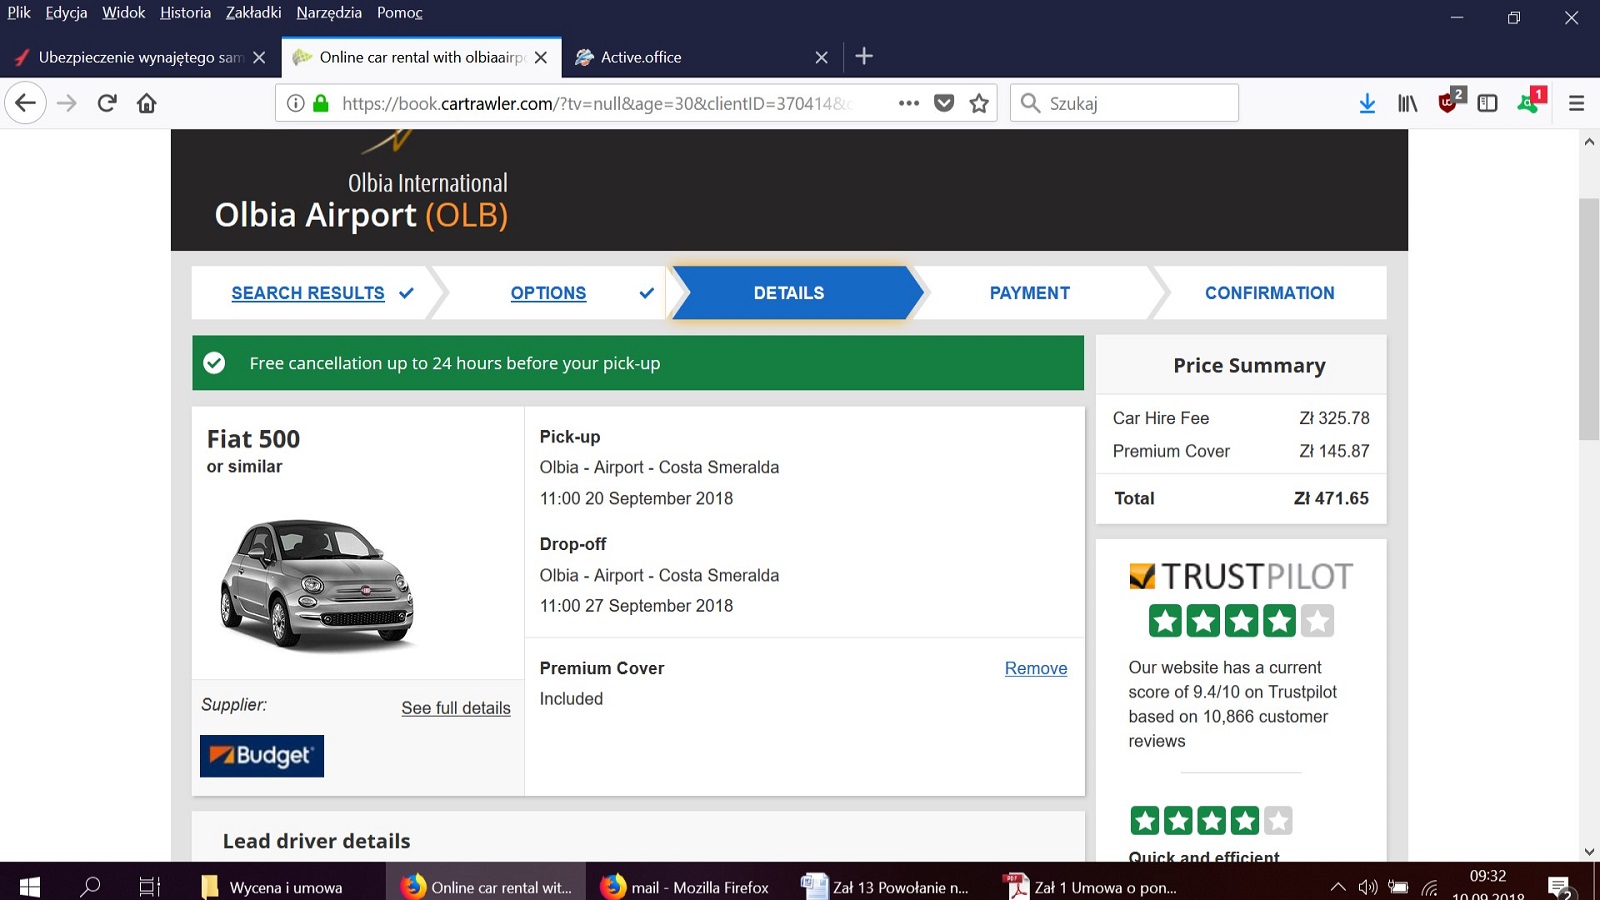Click the scrollbar down arrow

click(1589, 852)
